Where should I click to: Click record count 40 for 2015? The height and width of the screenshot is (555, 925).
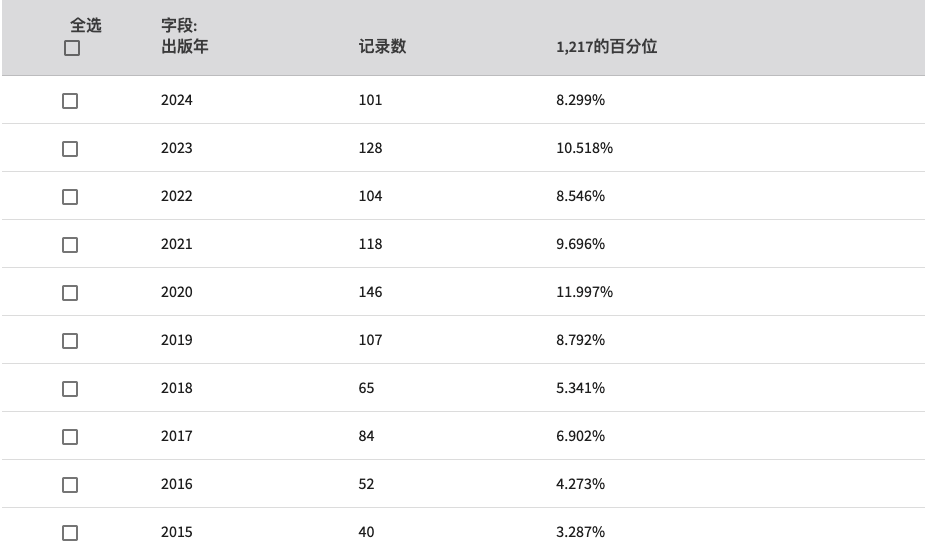366,532
